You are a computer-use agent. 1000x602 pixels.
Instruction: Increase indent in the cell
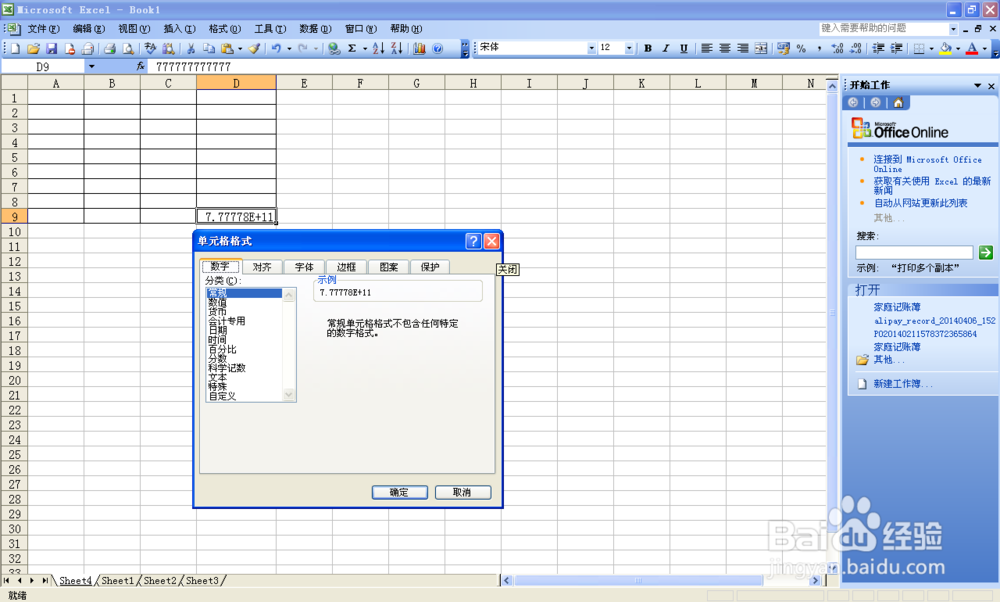coord(896,48)
